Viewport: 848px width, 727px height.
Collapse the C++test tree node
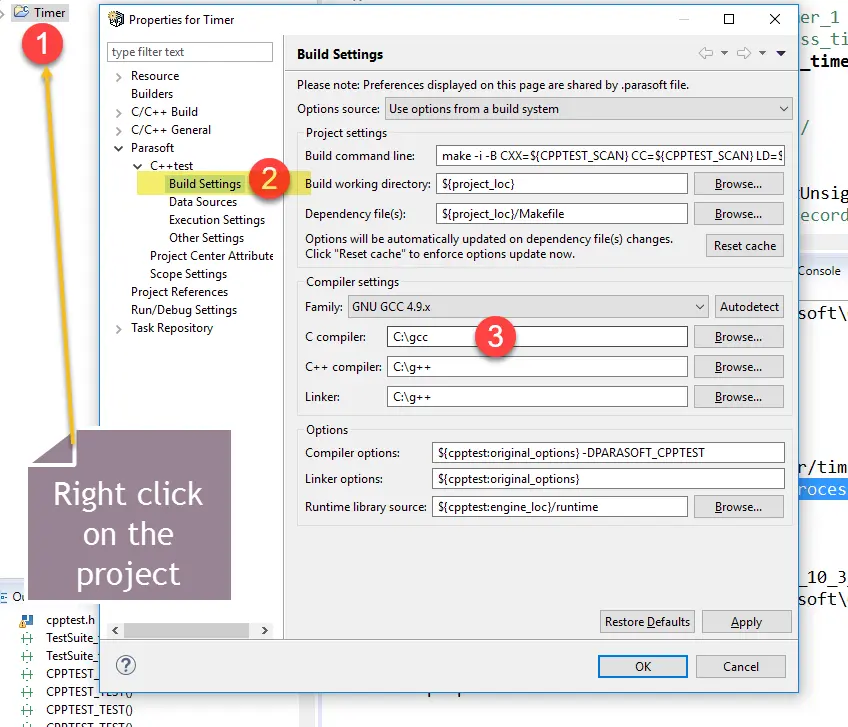(x=138, y=166)
